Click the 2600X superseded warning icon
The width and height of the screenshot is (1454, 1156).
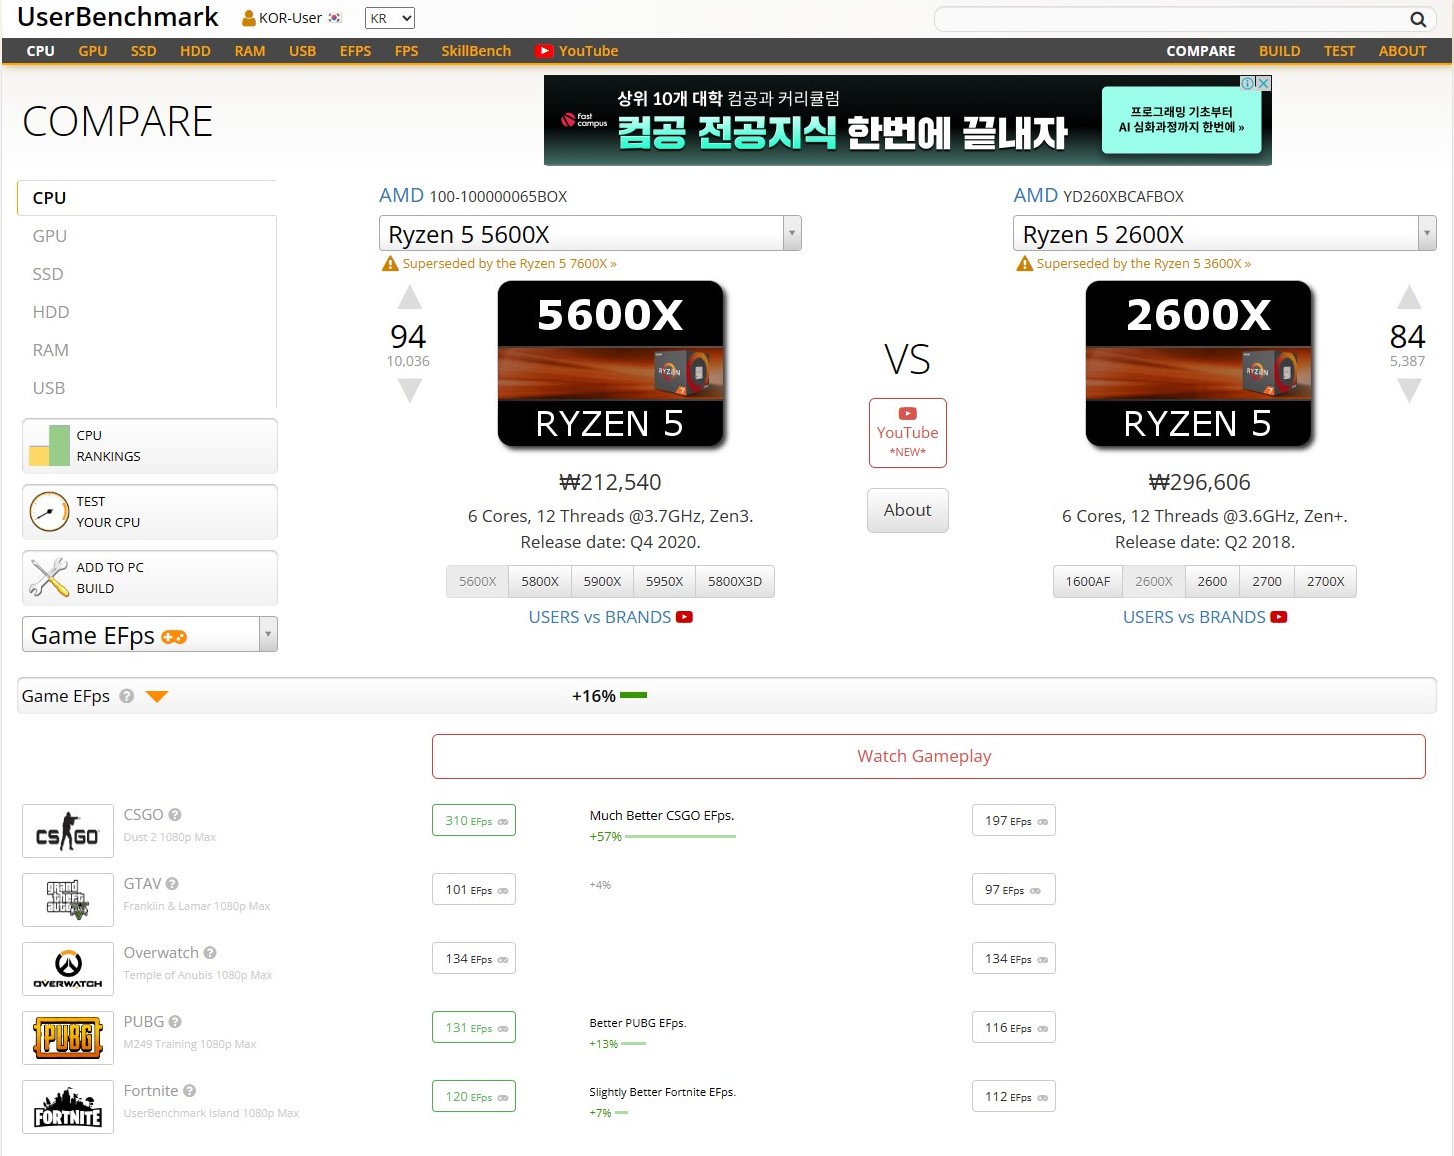click(x=1025, y=264)
